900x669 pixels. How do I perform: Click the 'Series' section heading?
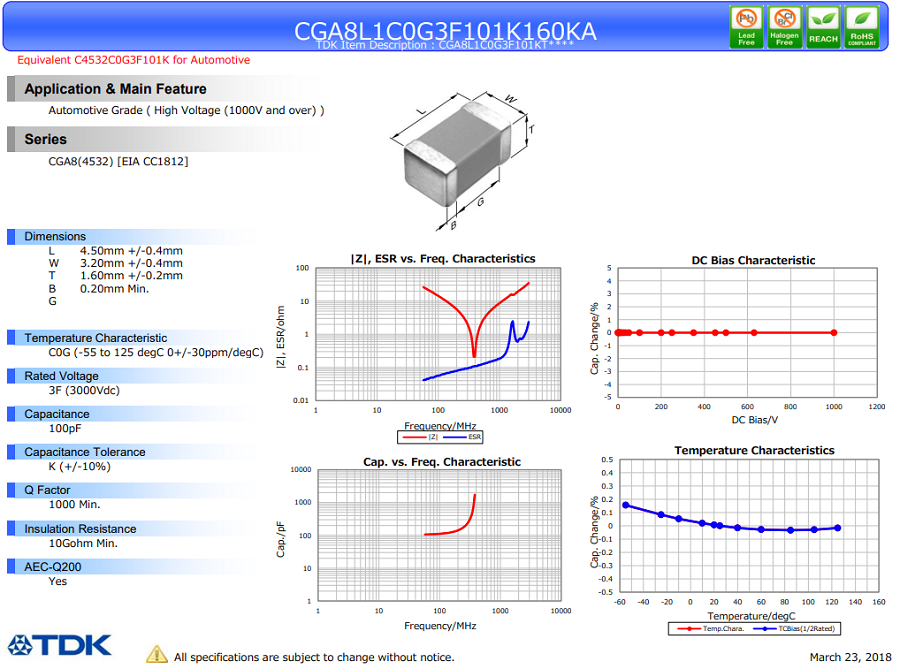45,139
